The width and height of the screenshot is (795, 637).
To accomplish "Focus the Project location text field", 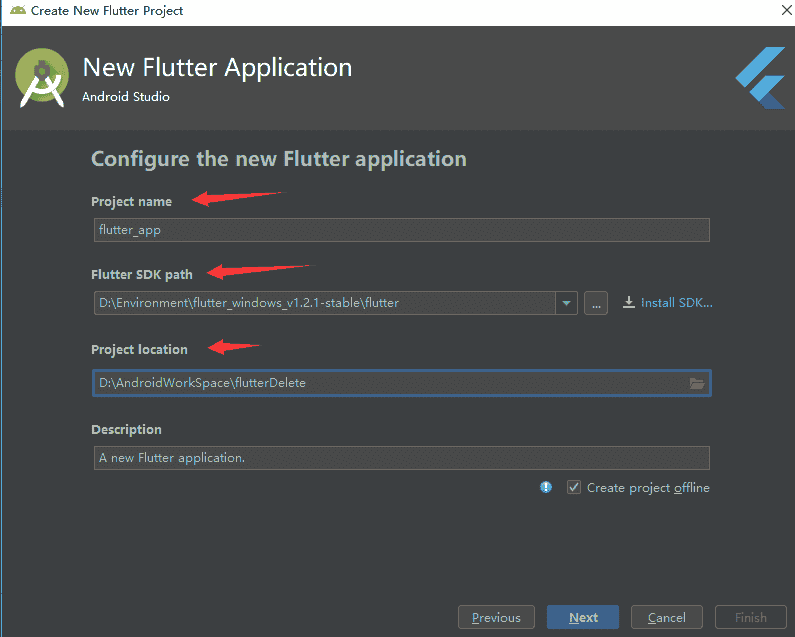I will [x=390, y=383].
